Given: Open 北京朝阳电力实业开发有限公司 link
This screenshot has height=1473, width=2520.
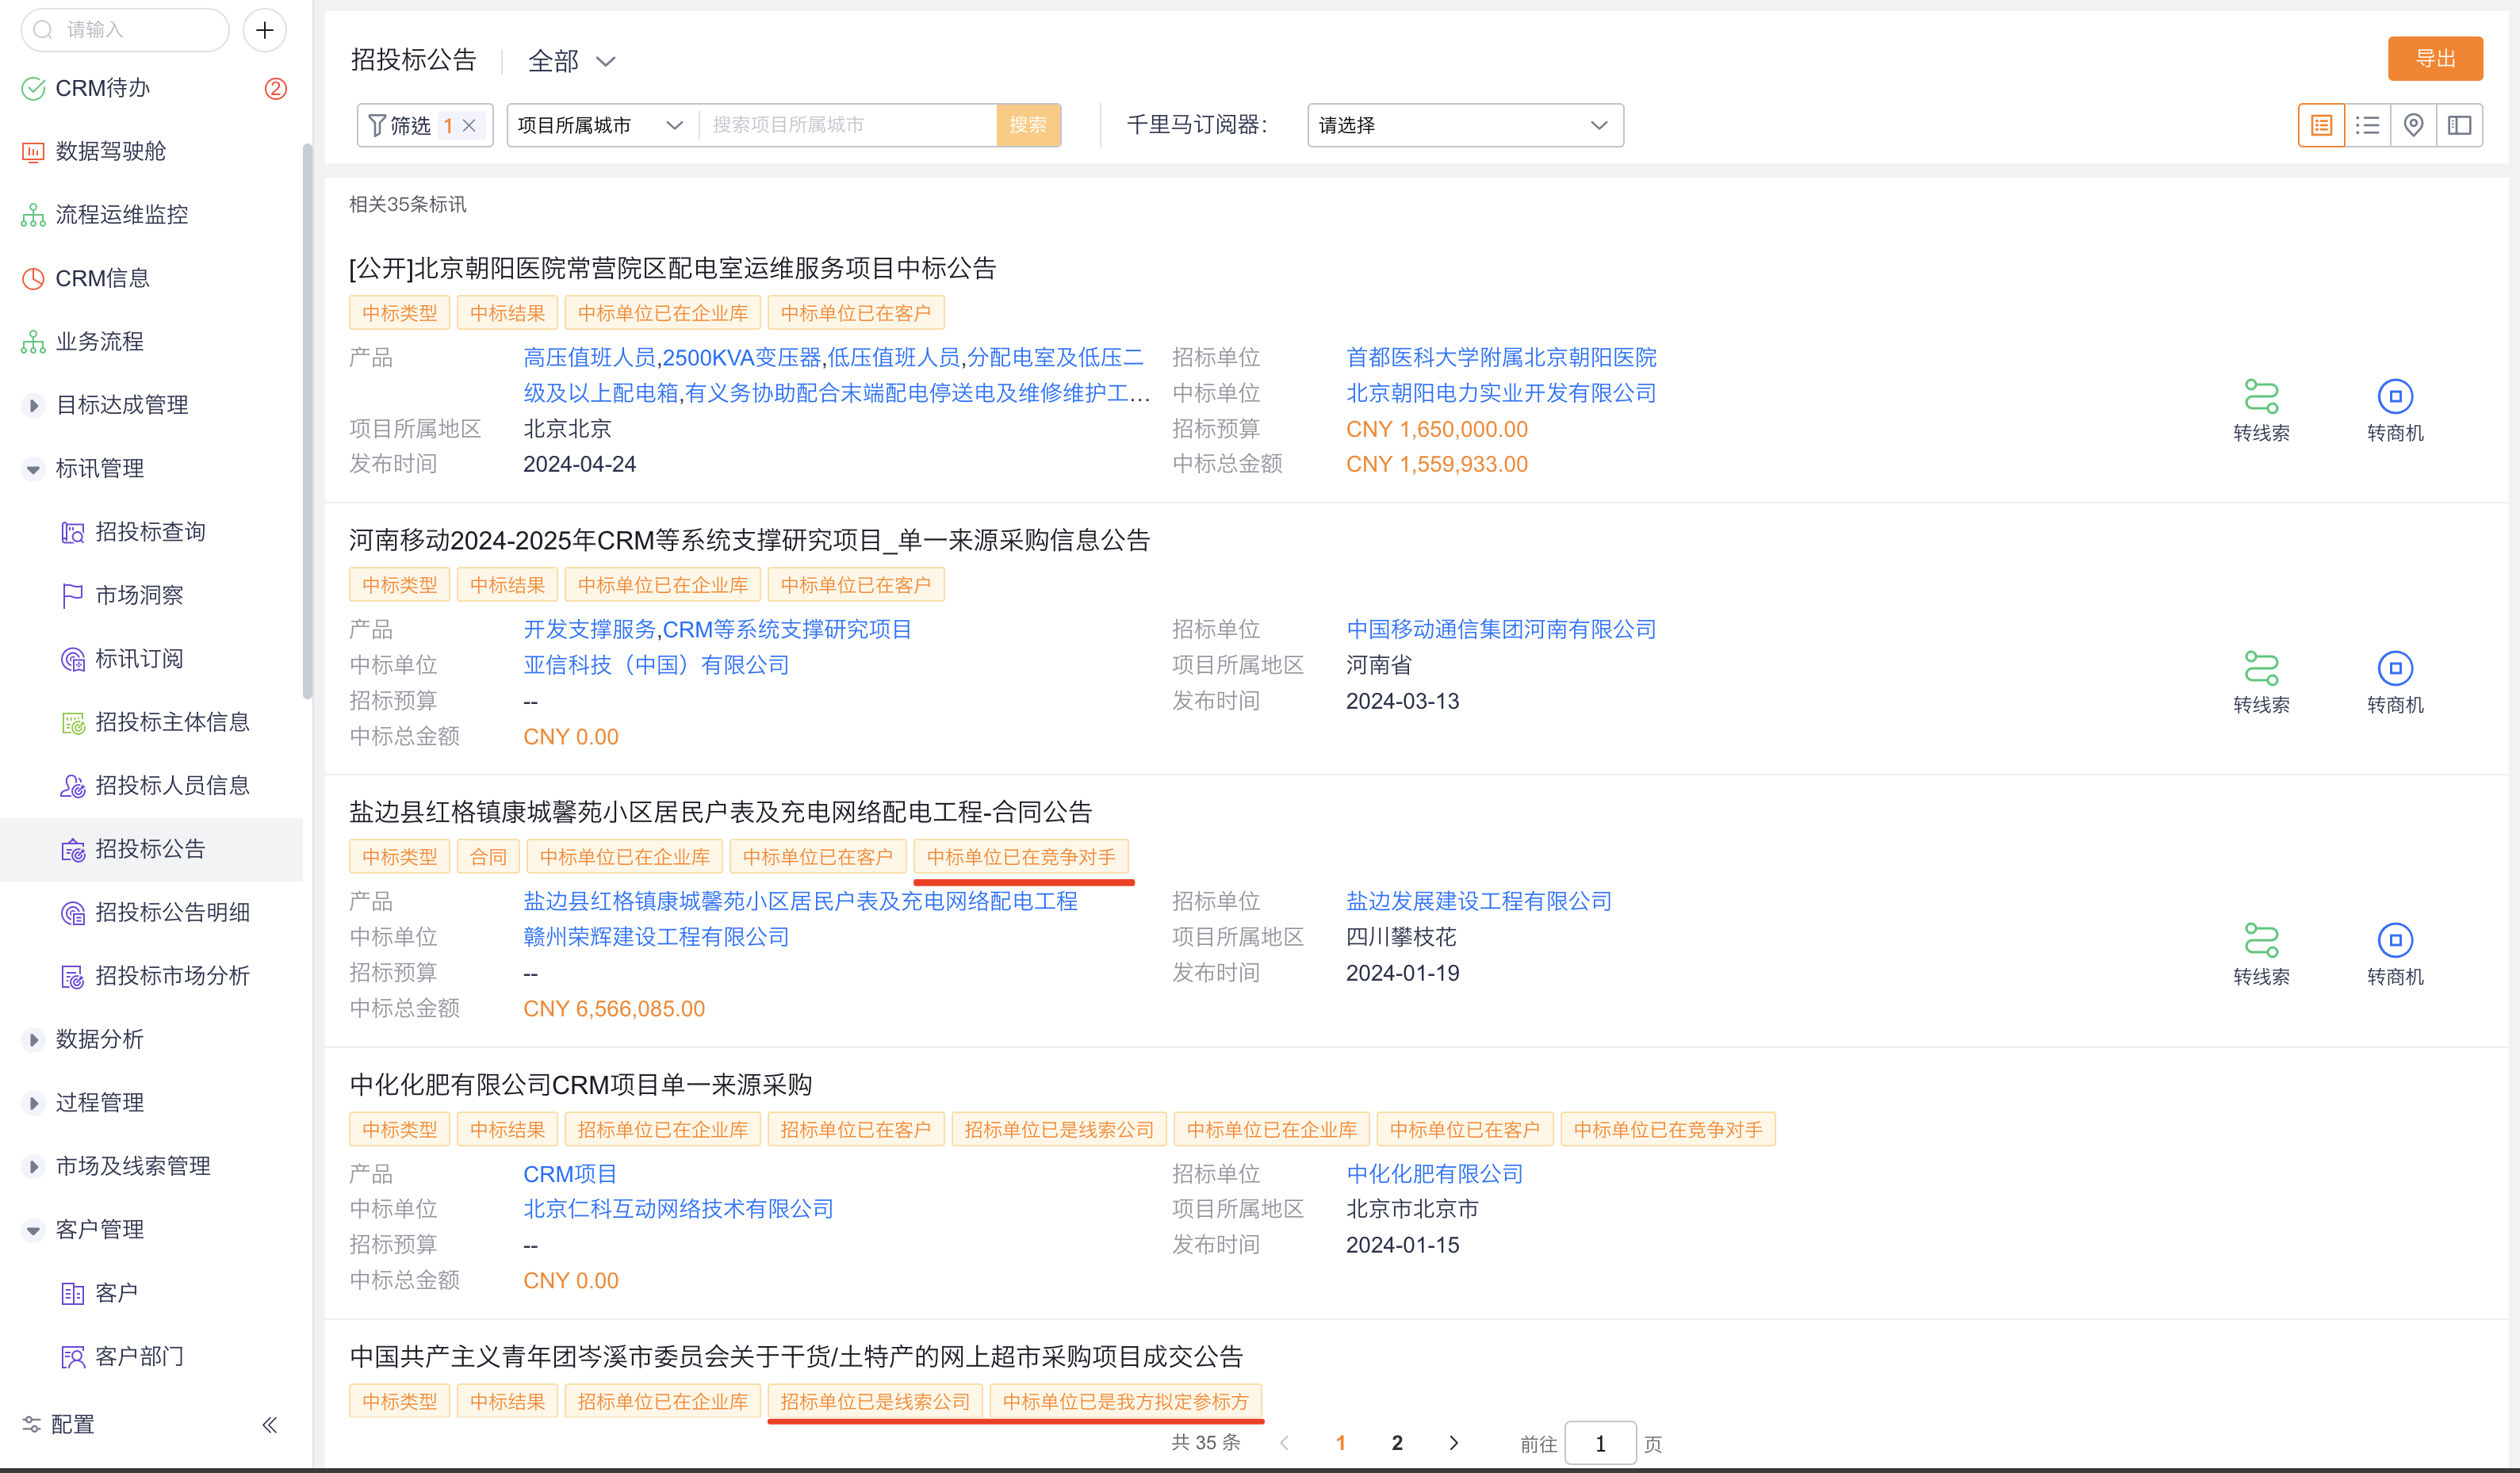Looking at the screenshot, I should [1501, 393].
